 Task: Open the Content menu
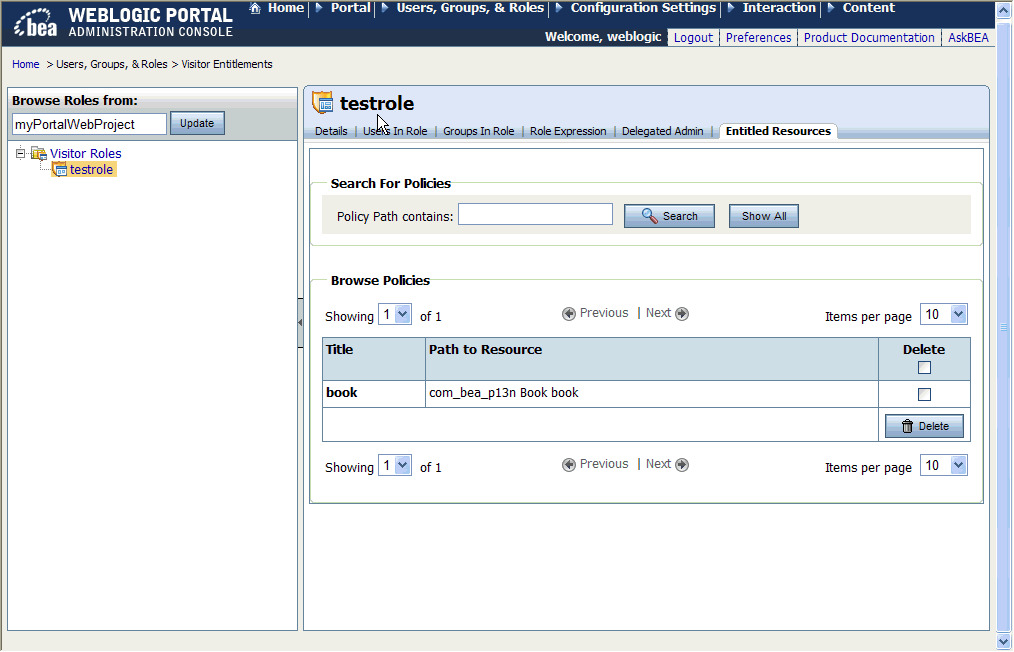868,8
